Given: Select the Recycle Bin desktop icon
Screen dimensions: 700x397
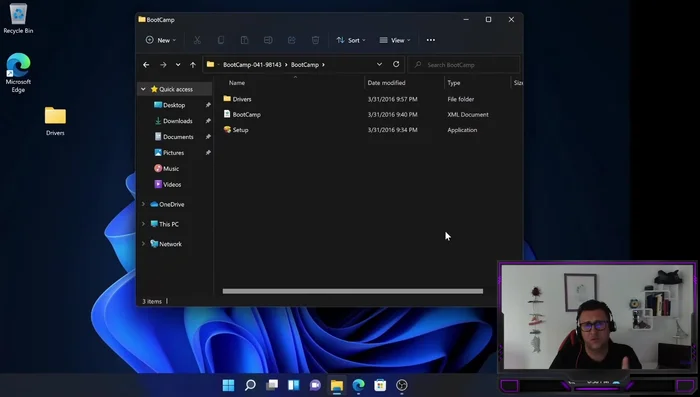Looking at the screenshot, I should pos(18,19).
